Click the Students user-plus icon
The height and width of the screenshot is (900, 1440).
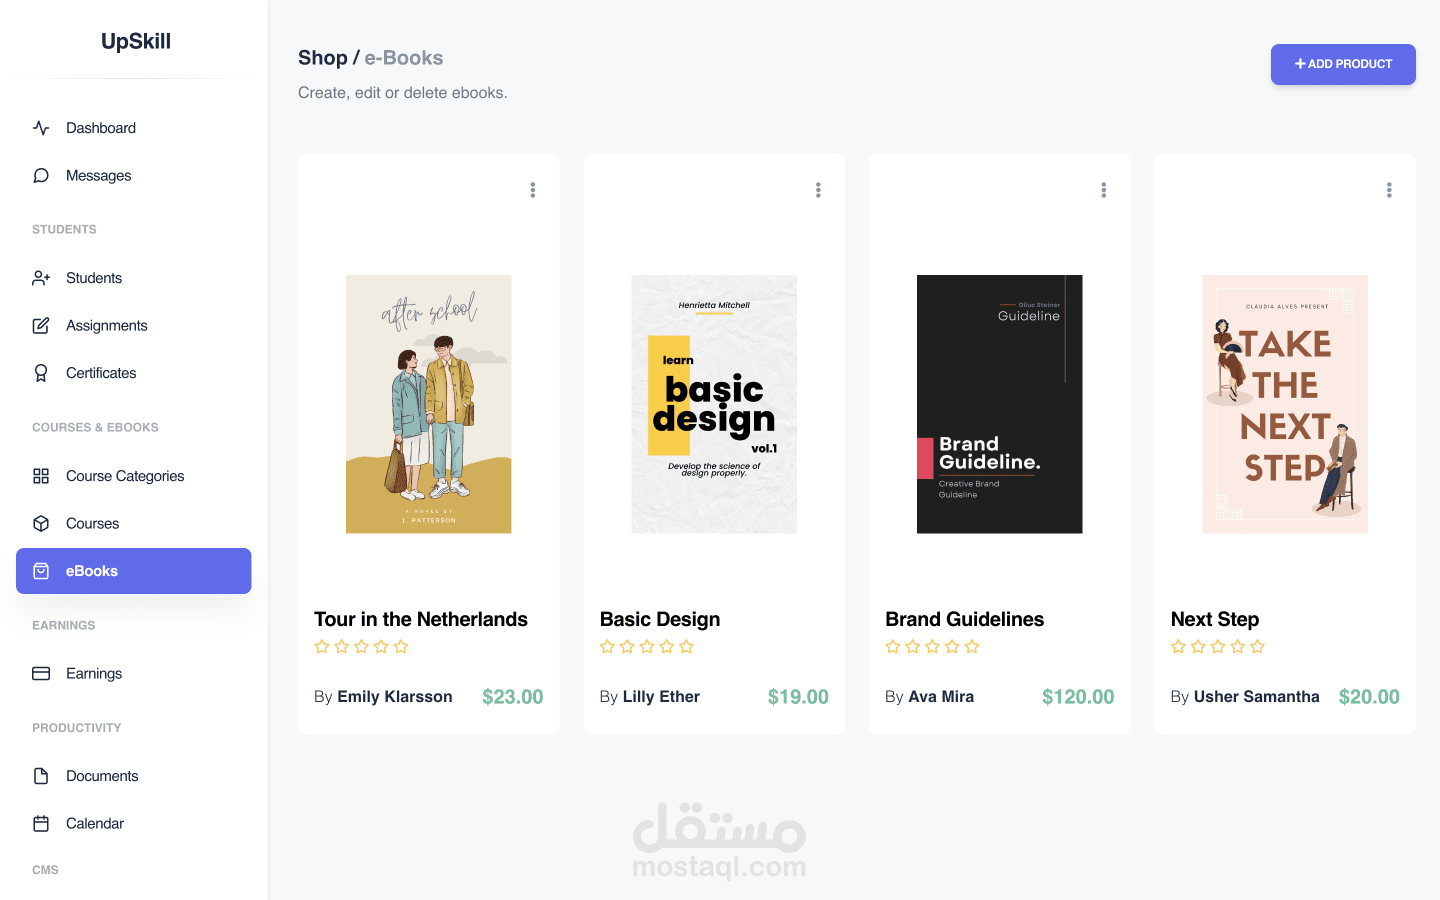point(41,278)
